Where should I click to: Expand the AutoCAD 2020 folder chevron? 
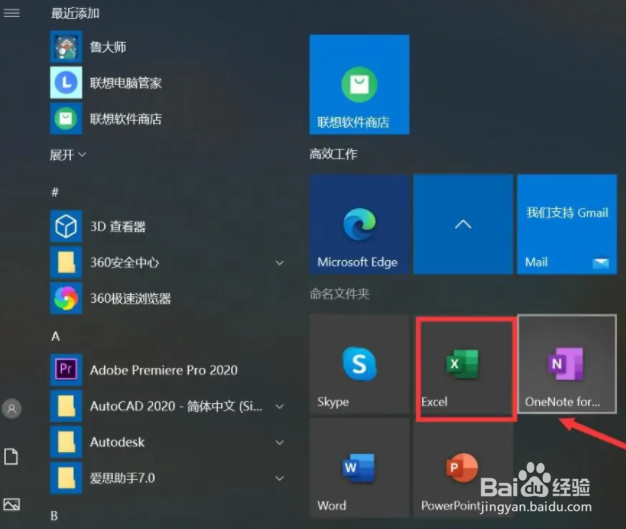[280, 406]
